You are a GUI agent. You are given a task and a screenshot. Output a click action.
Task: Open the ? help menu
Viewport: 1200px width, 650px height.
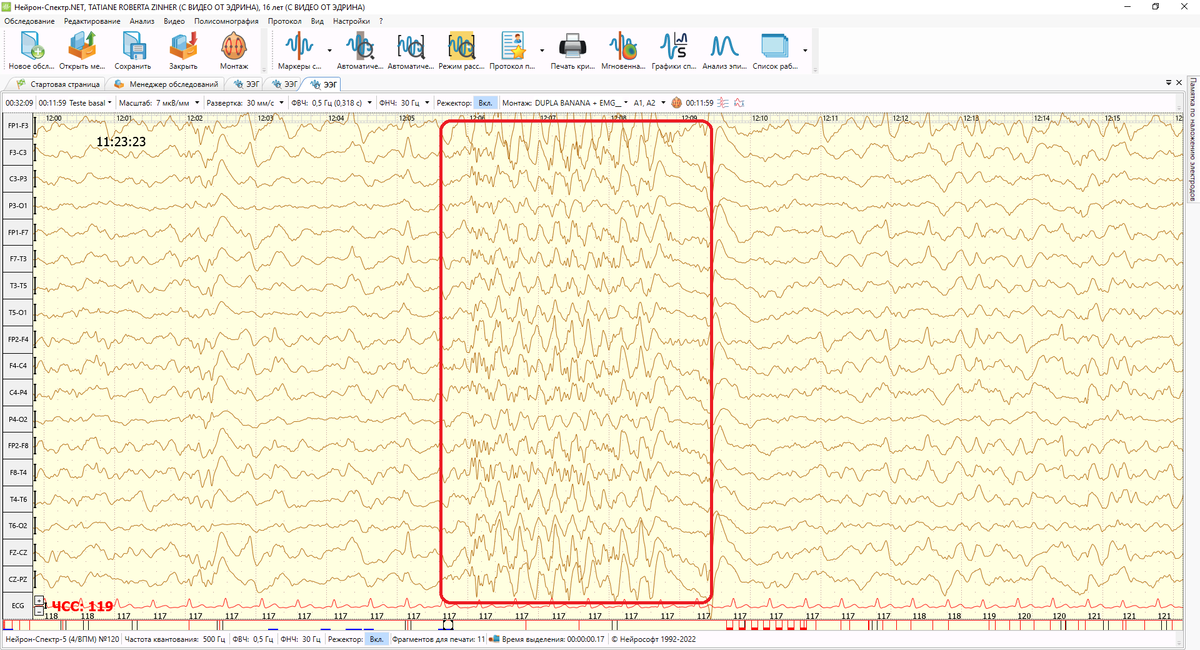tap(380, 21)
